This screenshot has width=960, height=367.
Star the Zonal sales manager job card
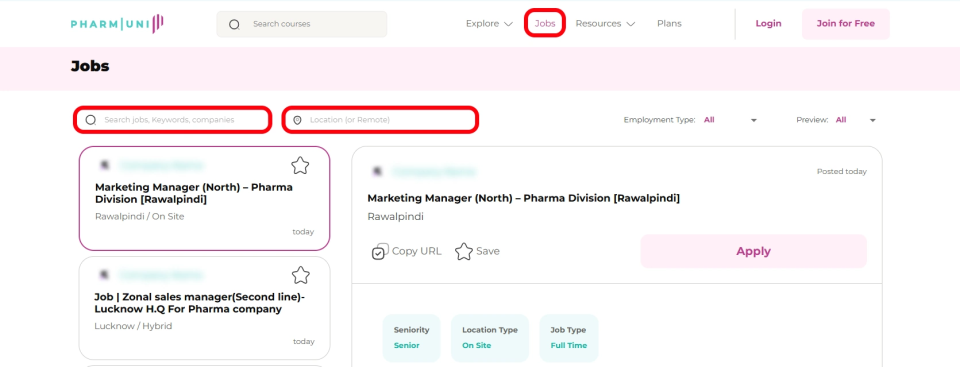pyautogui.click(x=300, y=275)
